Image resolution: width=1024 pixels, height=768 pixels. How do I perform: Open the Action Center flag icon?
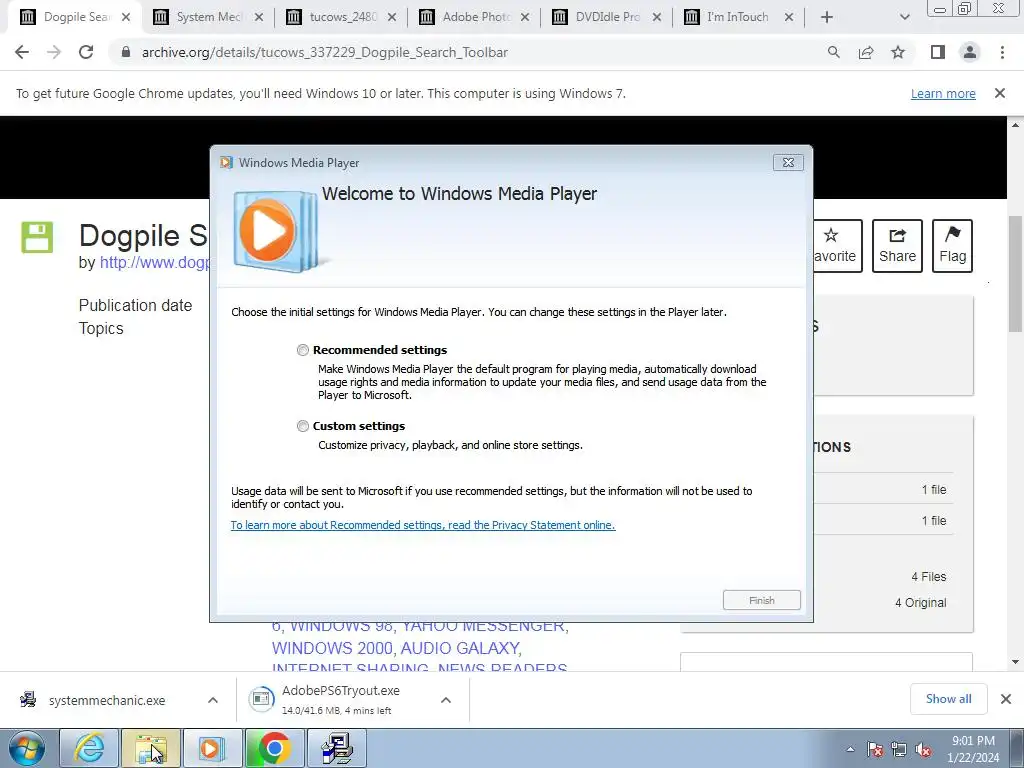click(875, 750)
